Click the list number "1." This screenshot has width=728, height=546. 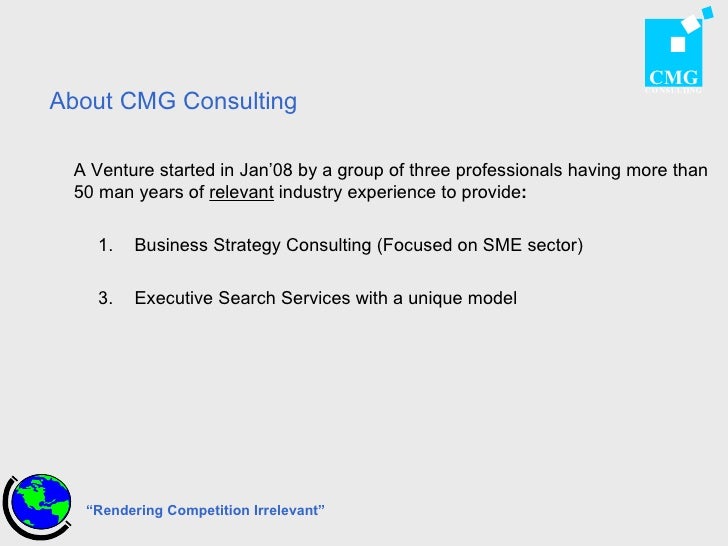pyautogui.click(x=106, y=245)
